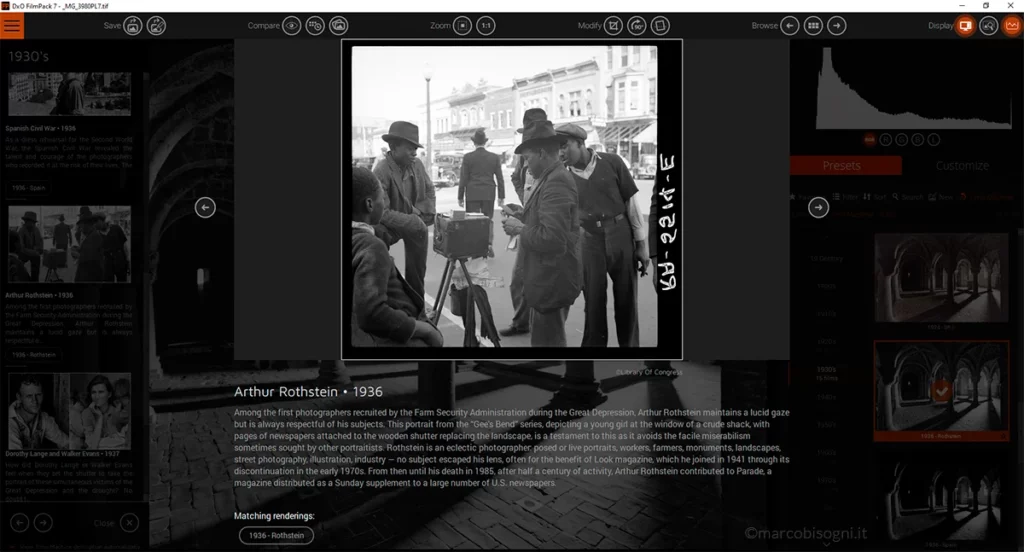Toggle the Display loupe magnifier icon
This screenshot has height=552, width=1024.
(x=989, y=26)
